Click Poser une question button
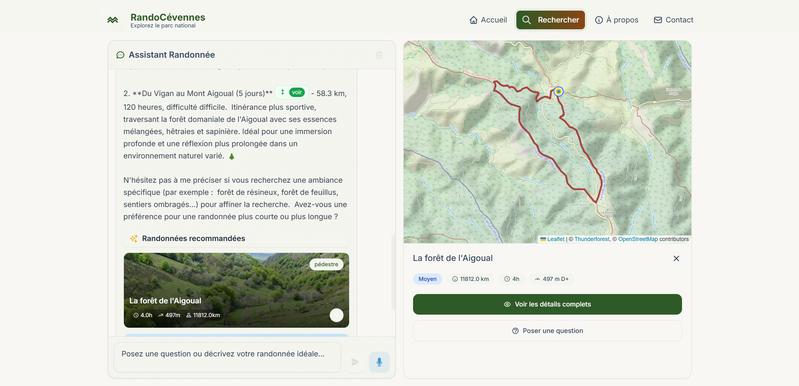The height and width of the screenshot is (386, 799). [x=547, y=331]
